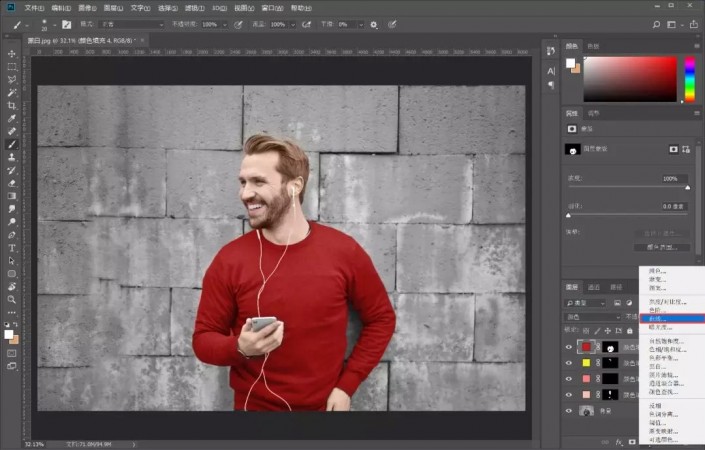This screenshot has height=450, width=705.
Task: Open the History panel icon in the side dock
Action: (551, 52)
